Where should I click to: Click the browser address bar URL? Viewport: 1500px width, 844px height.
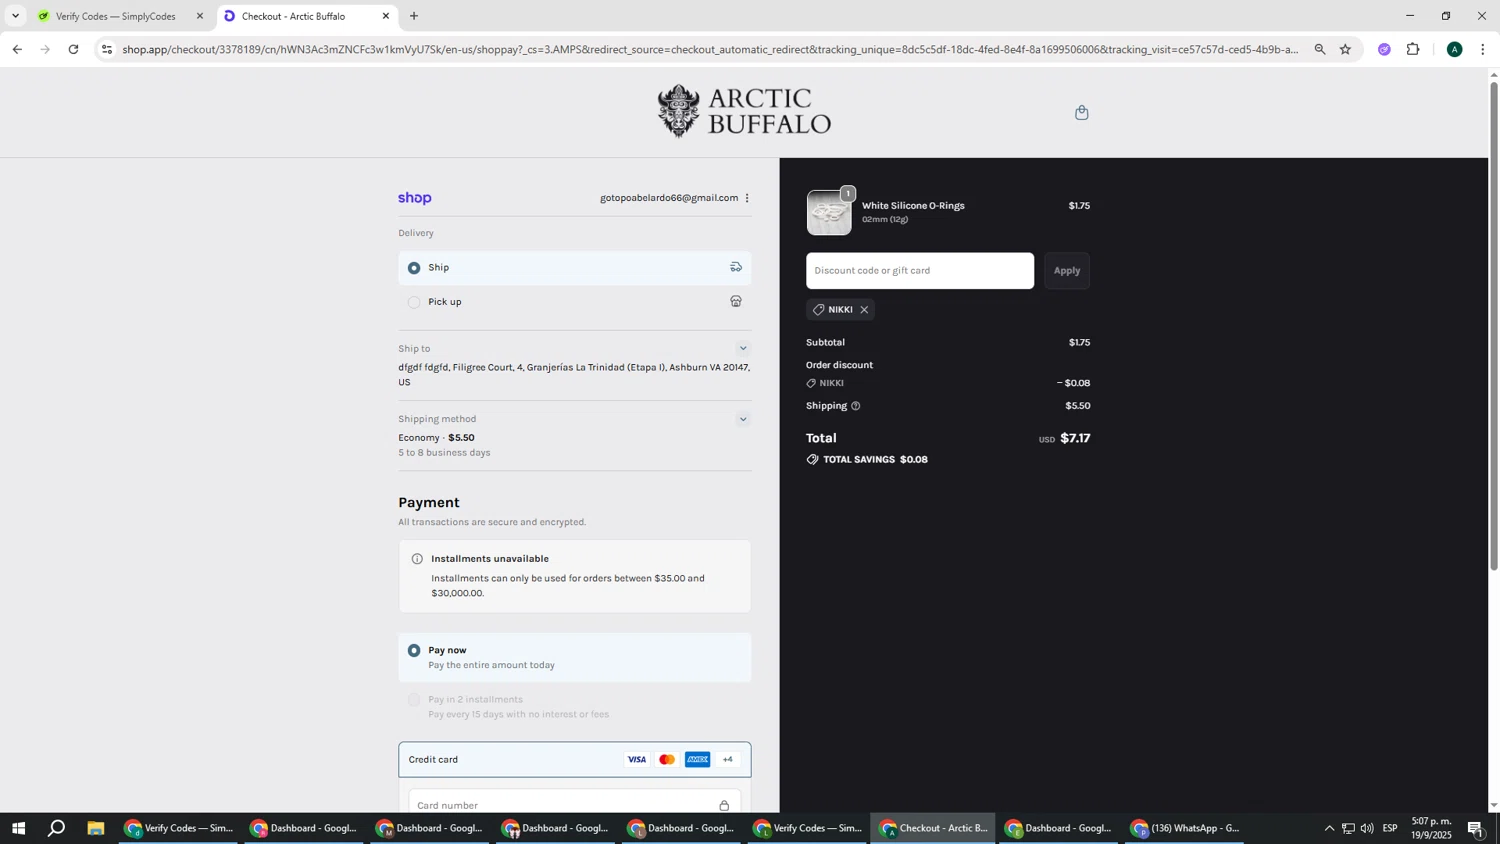click(710, 49)
